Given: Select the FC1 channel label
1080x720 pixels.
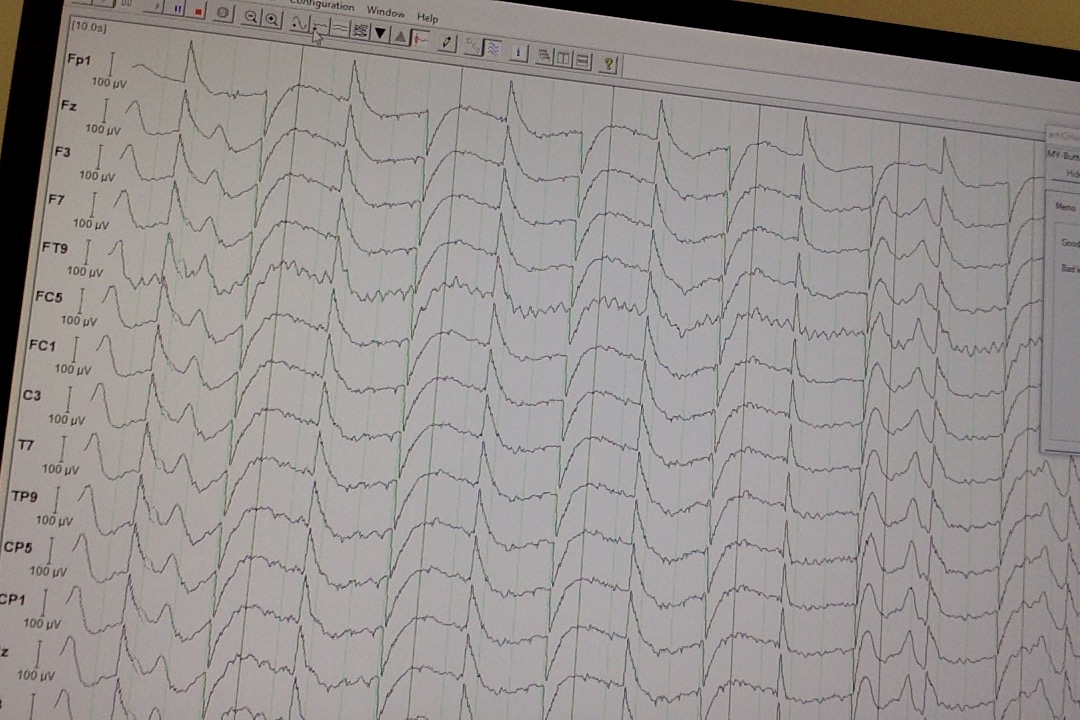Looking at the screenshot, I should pyautogui.click(x=42, y=345).
